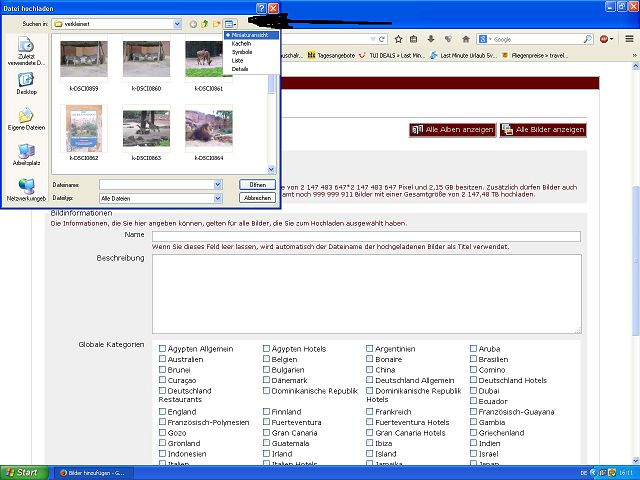Open the Firefox hamburger menu
Screen dimensions: 640x480
[x=629, y=39]
